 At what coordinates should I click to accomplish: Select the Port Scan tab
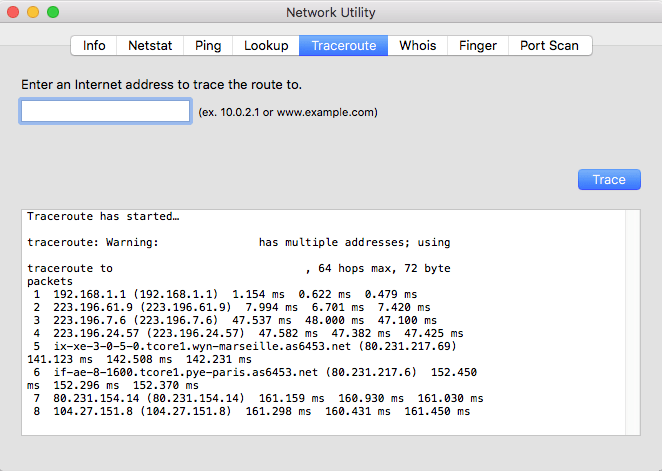(x=550, y=46)
